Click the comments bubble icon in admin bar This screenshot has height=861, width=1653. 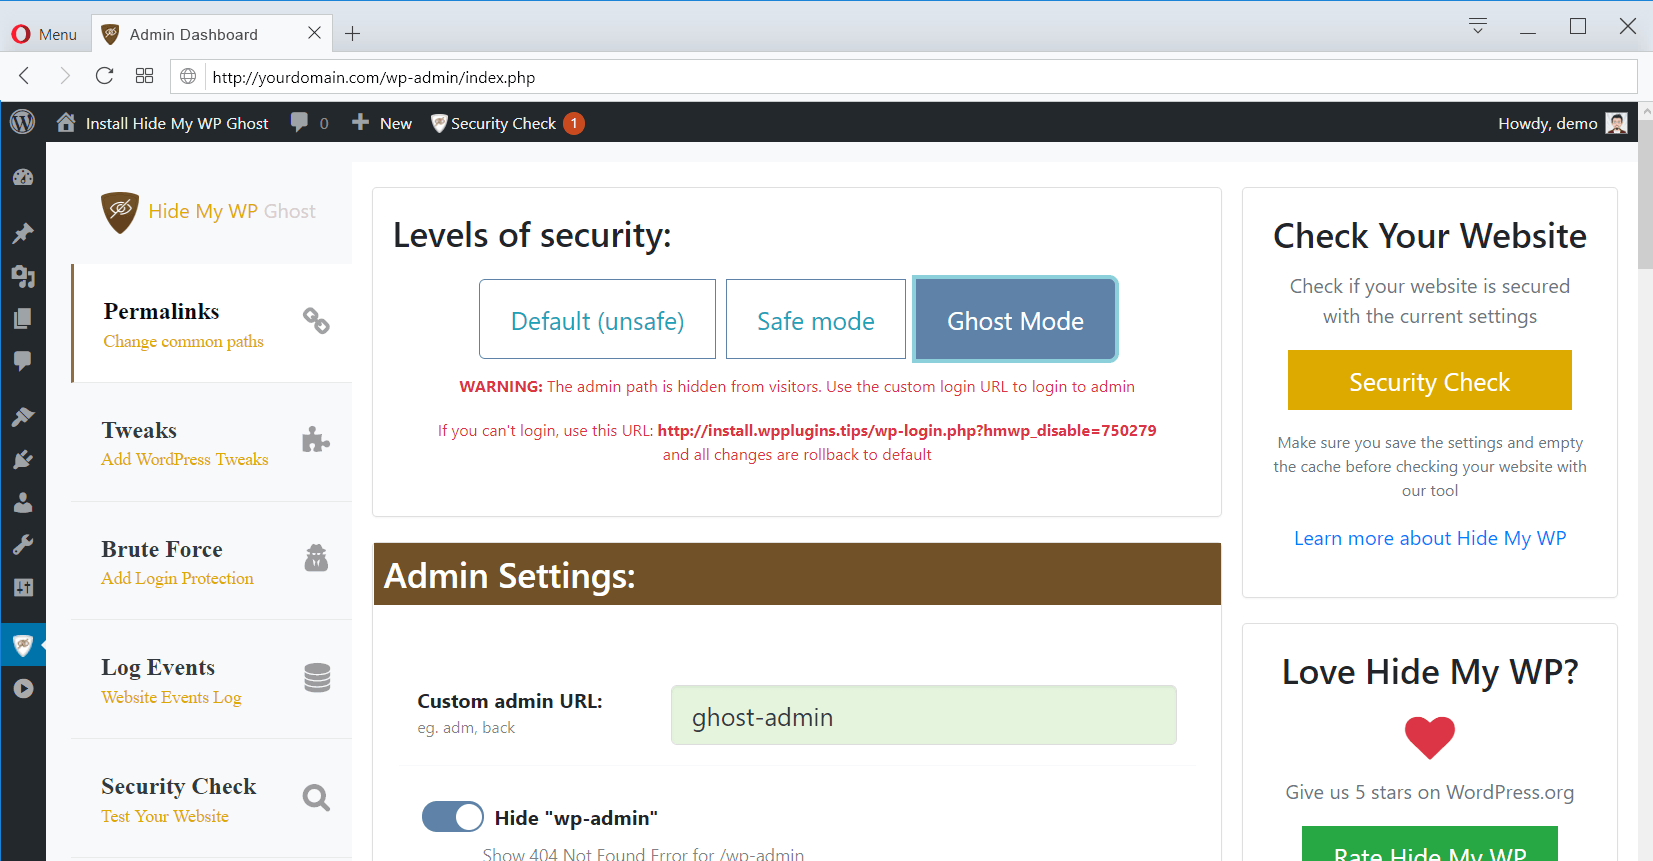click(x=299, y=122)
